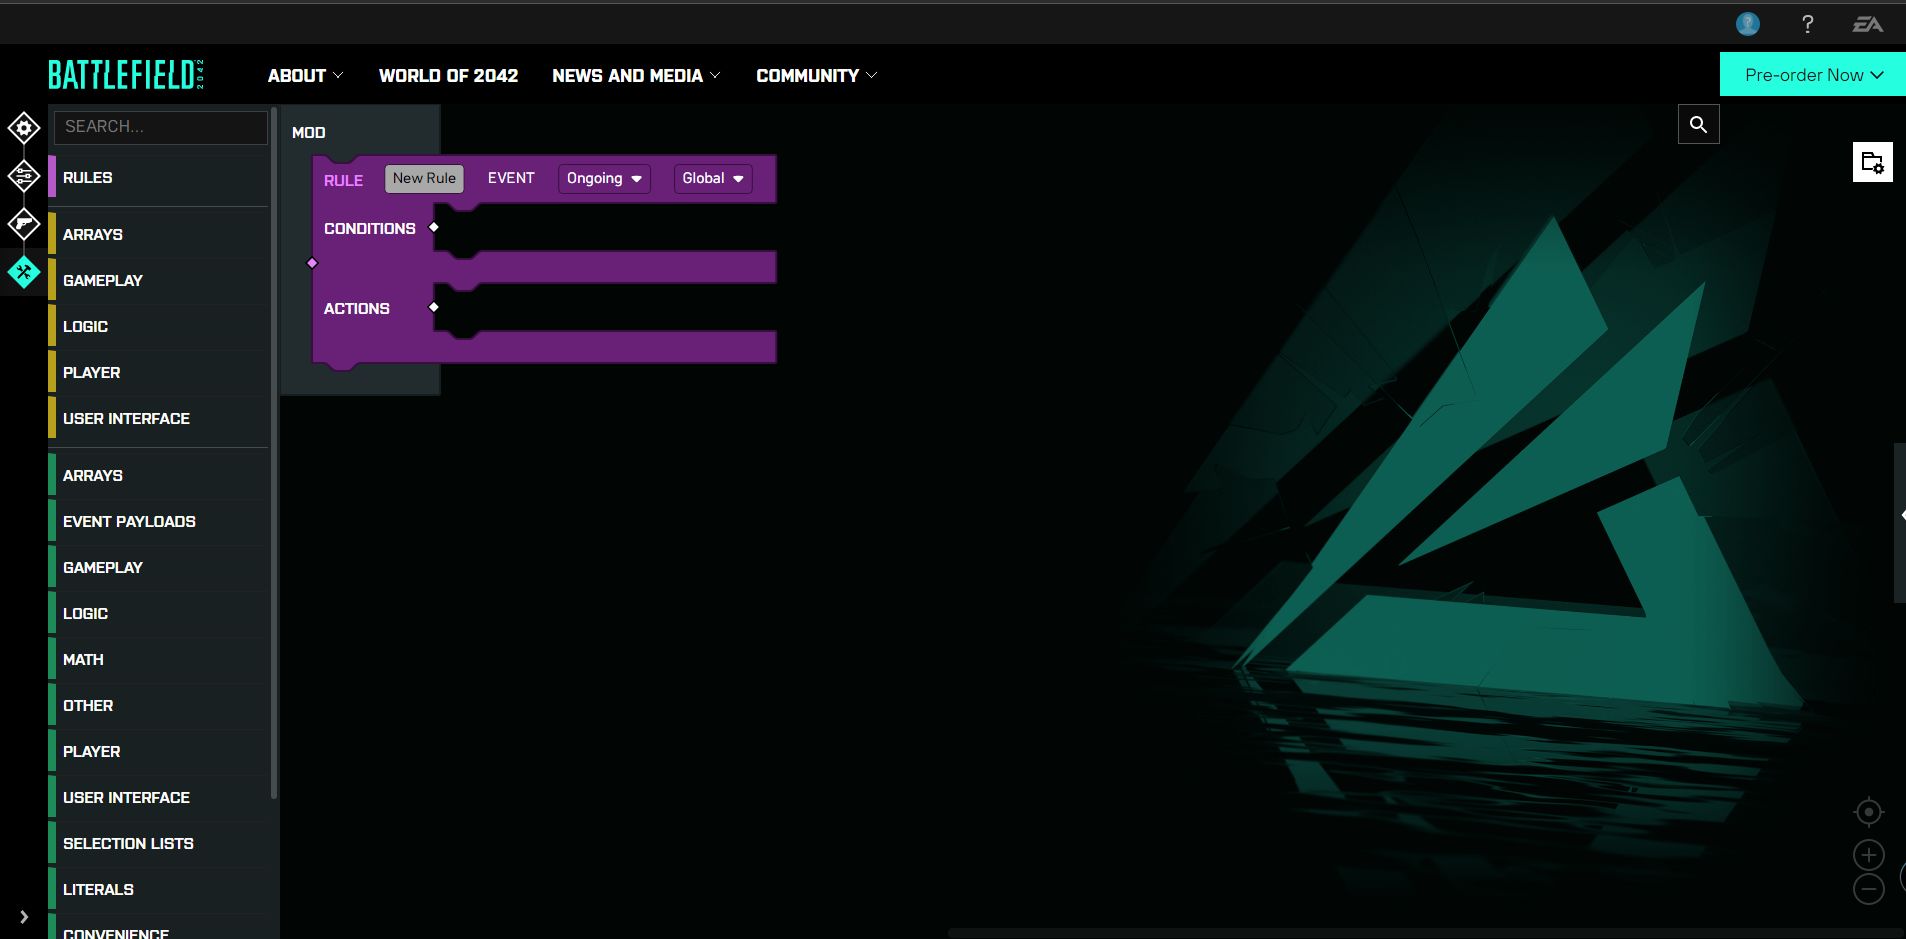
Task: Open the green ARRAYS category
Action: click(158, 475)
